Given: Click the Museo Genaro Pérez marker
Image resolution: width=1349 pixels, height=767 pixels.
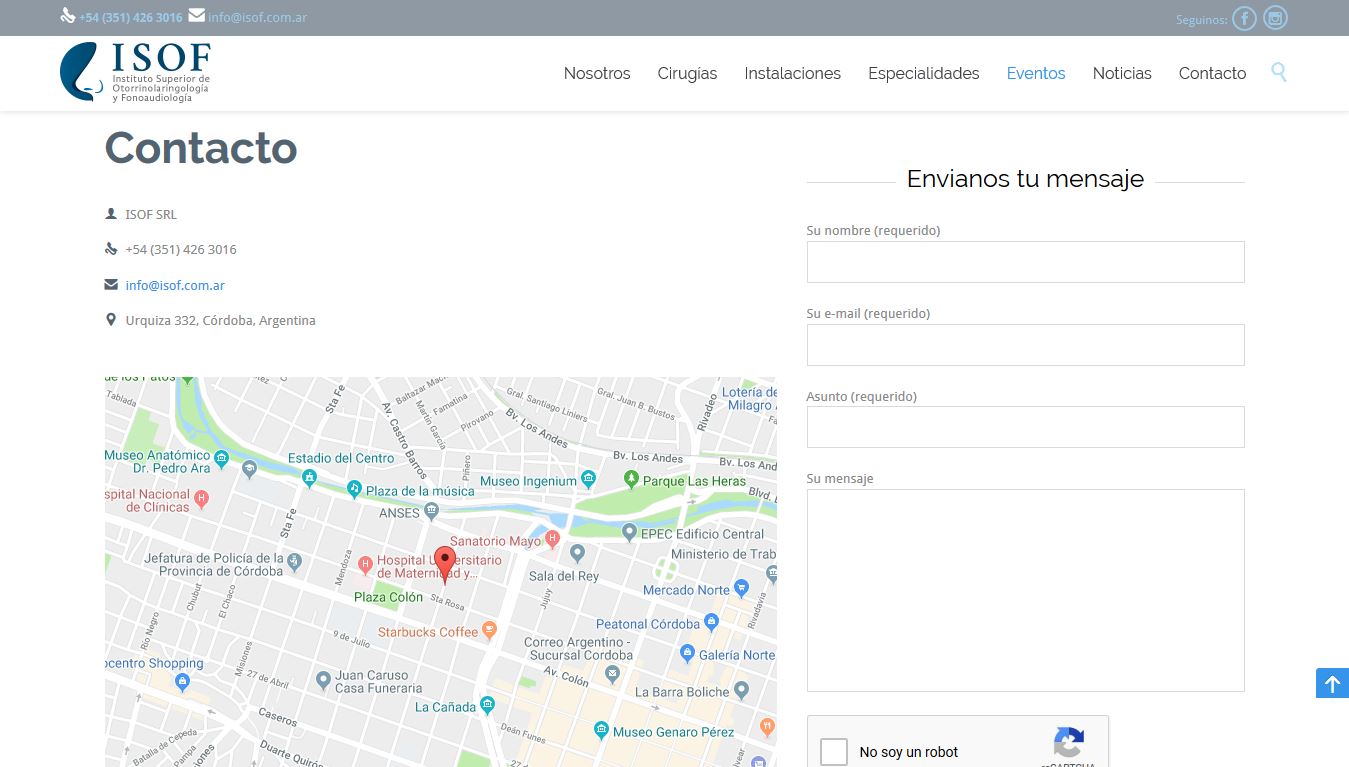Looking at the screenshot, I should tap(601, 731).
